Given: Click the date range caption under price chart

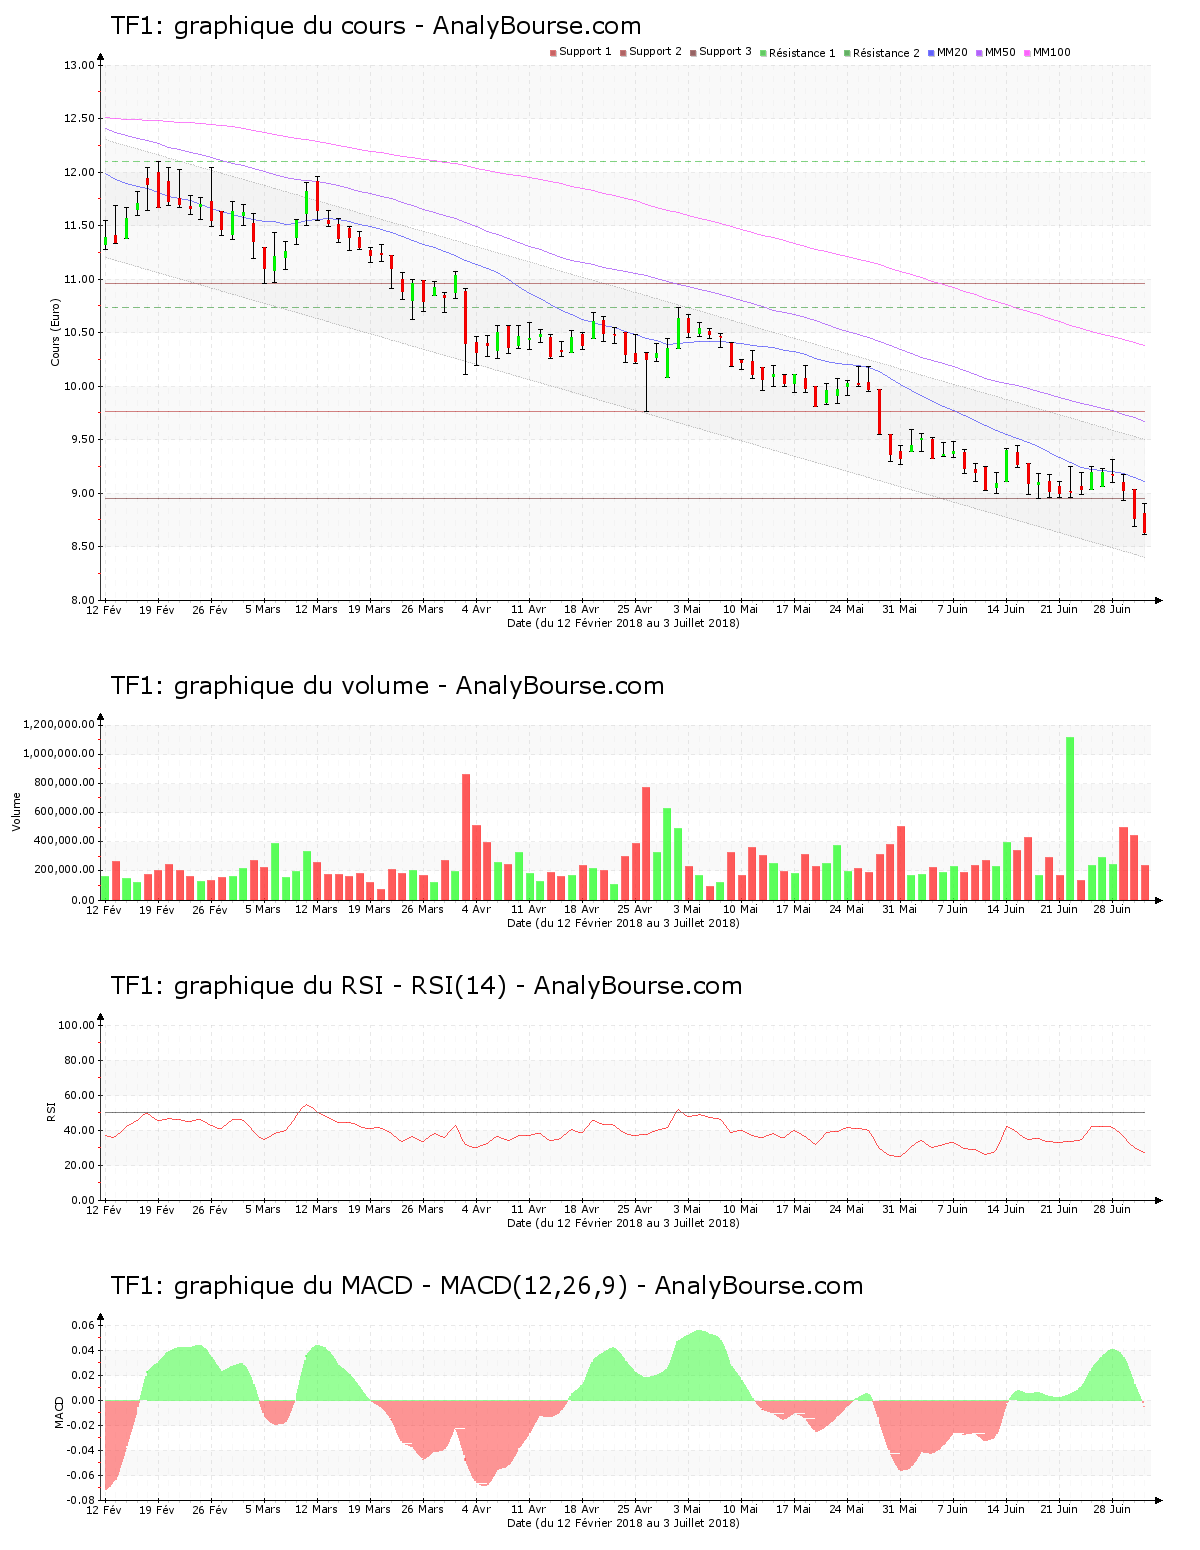Looking at the screenshot, I should [623, 623].
